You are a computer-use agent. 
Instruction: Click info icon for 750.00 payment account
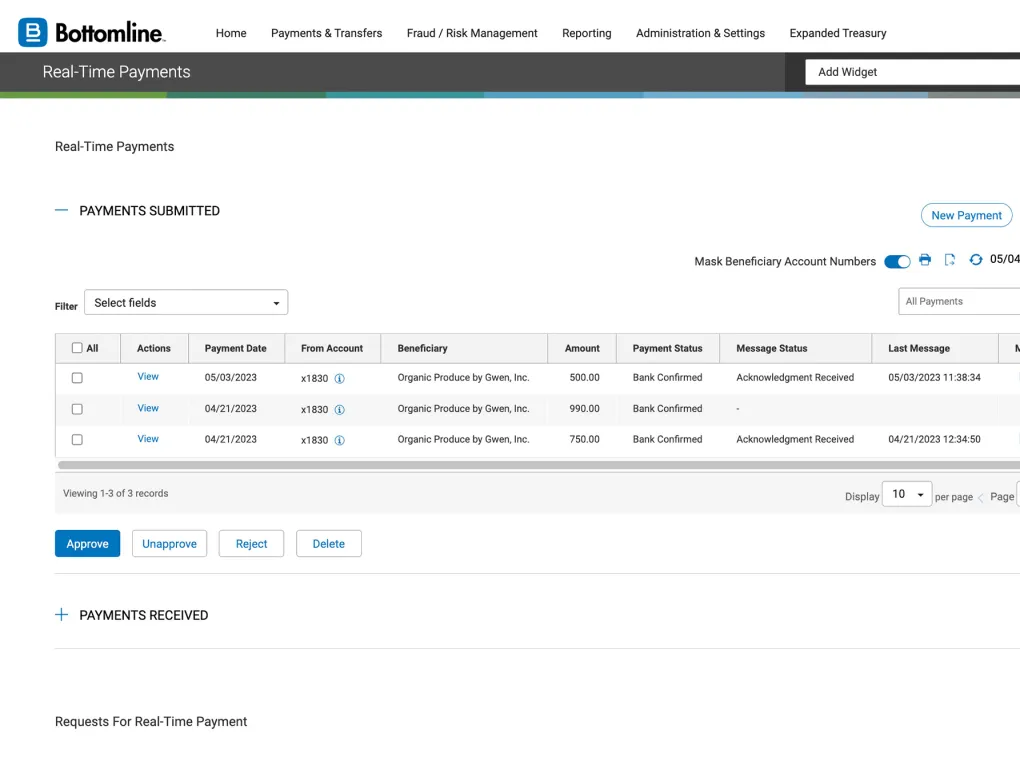[340, 440]
